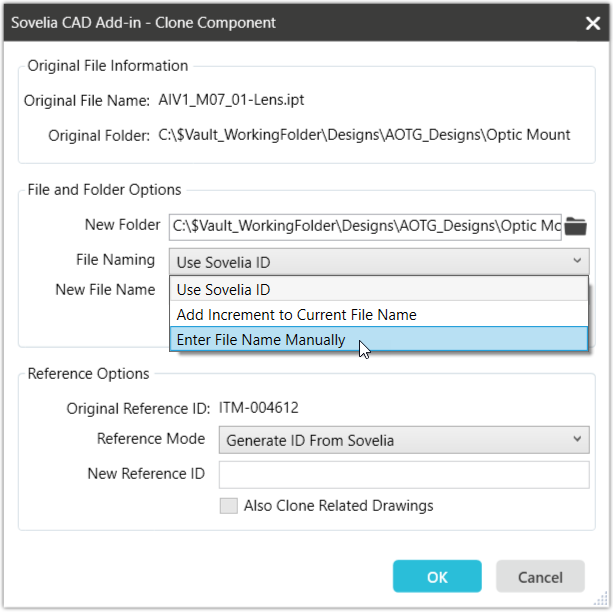Open the File Naming dropdown
This screenshot has height=612, width=613.
click(x=379, y=262)
